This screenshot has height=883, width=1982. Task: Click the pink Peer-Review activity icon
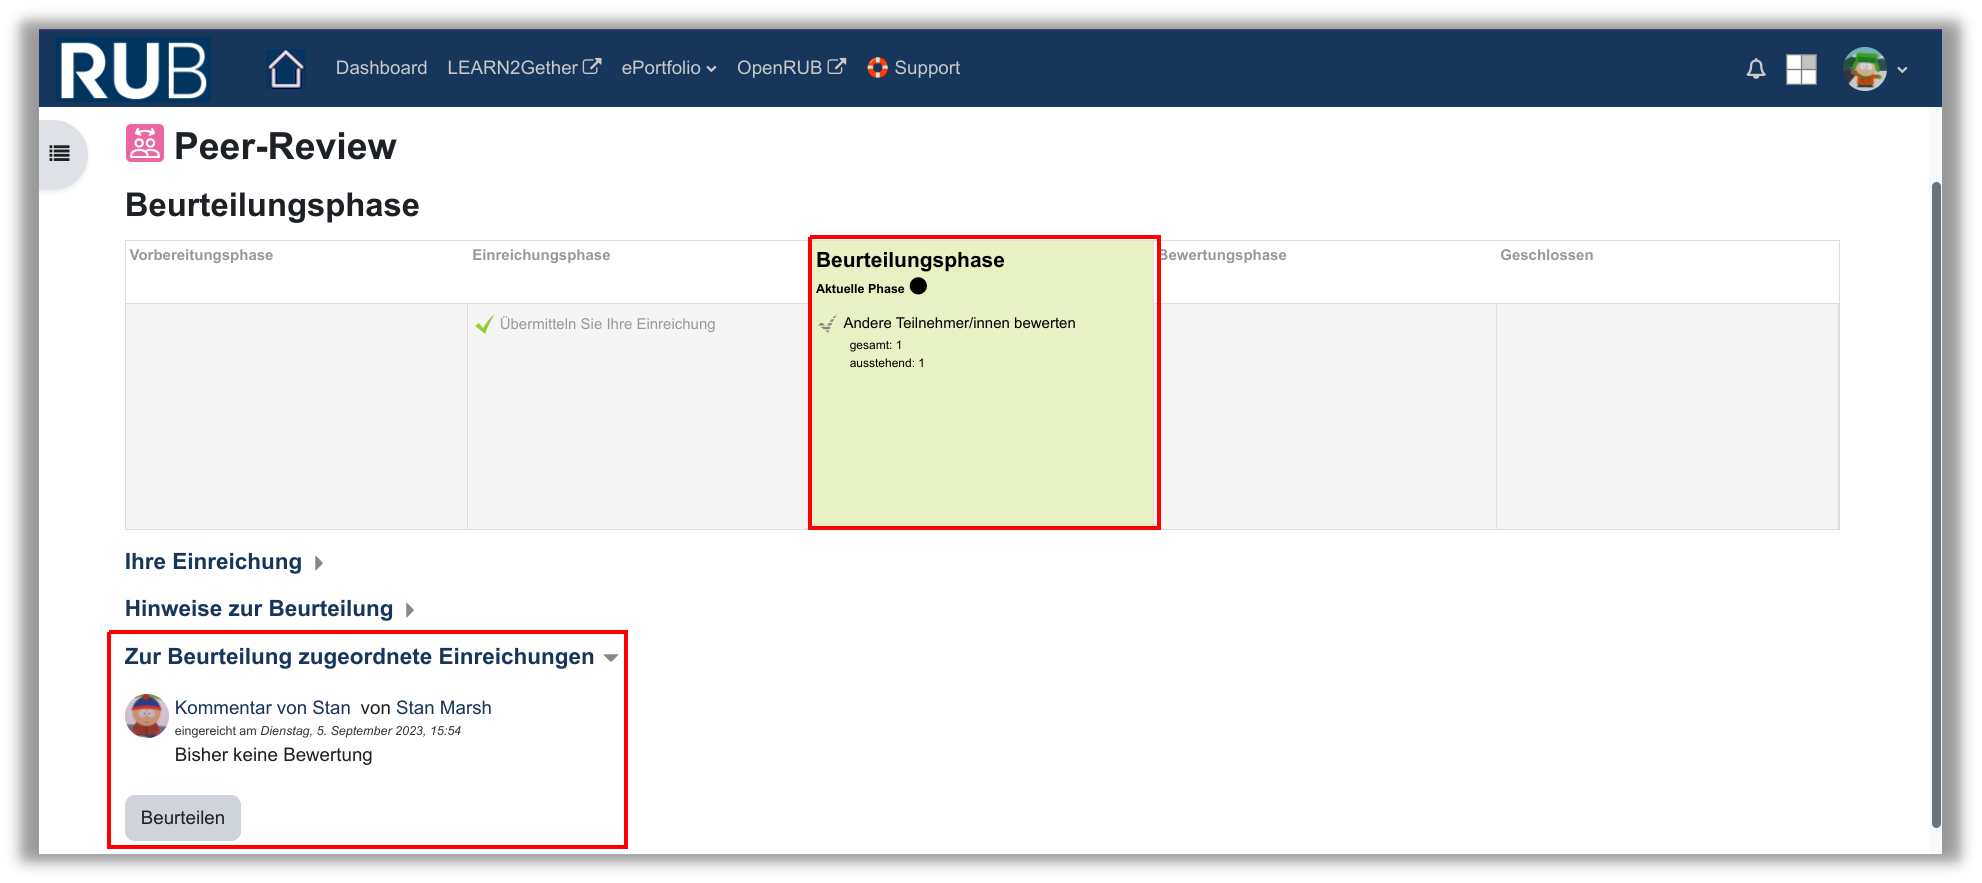click(x=144, y=144)
